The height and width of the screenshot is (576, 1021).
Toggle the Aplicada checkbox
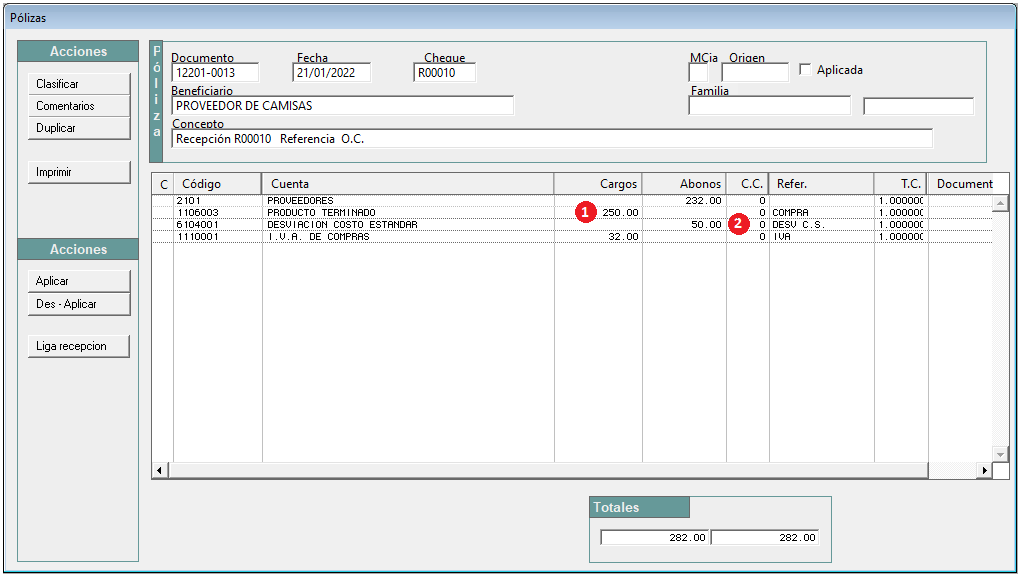[805, 69]
